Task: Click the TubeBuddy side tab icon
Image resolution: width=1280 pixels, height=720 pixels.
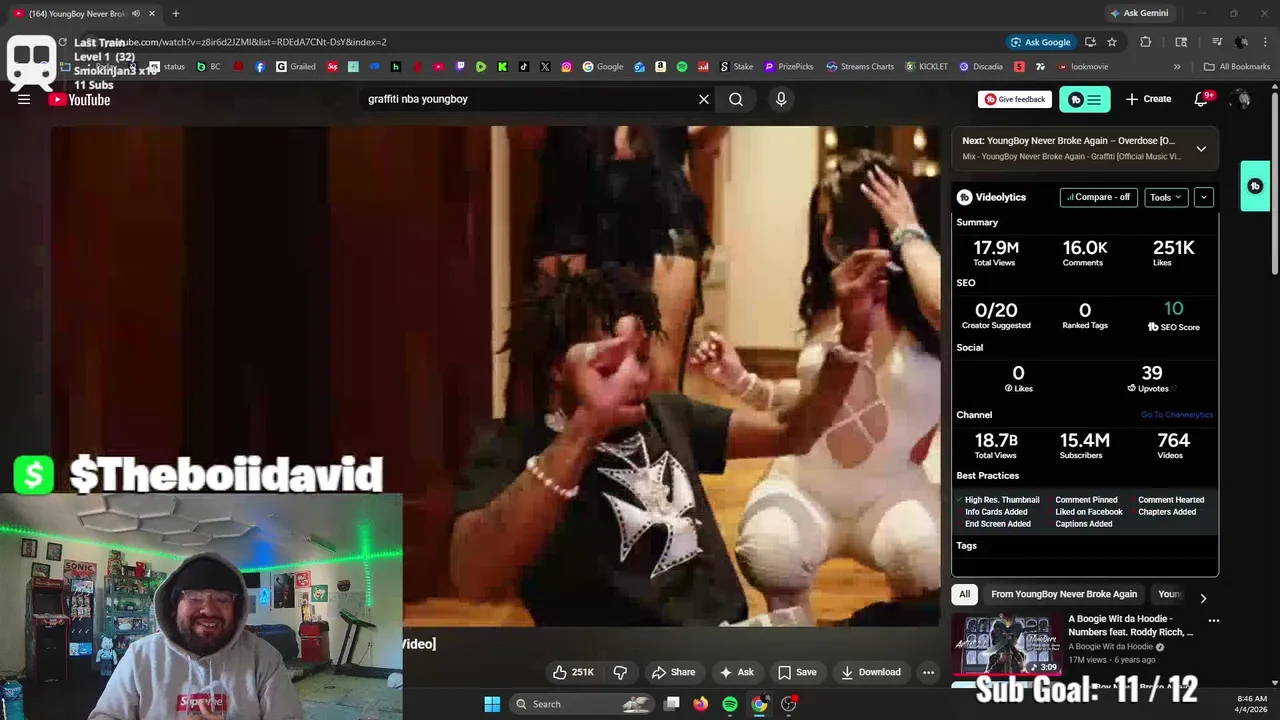Action: [x=1255, y=186]
